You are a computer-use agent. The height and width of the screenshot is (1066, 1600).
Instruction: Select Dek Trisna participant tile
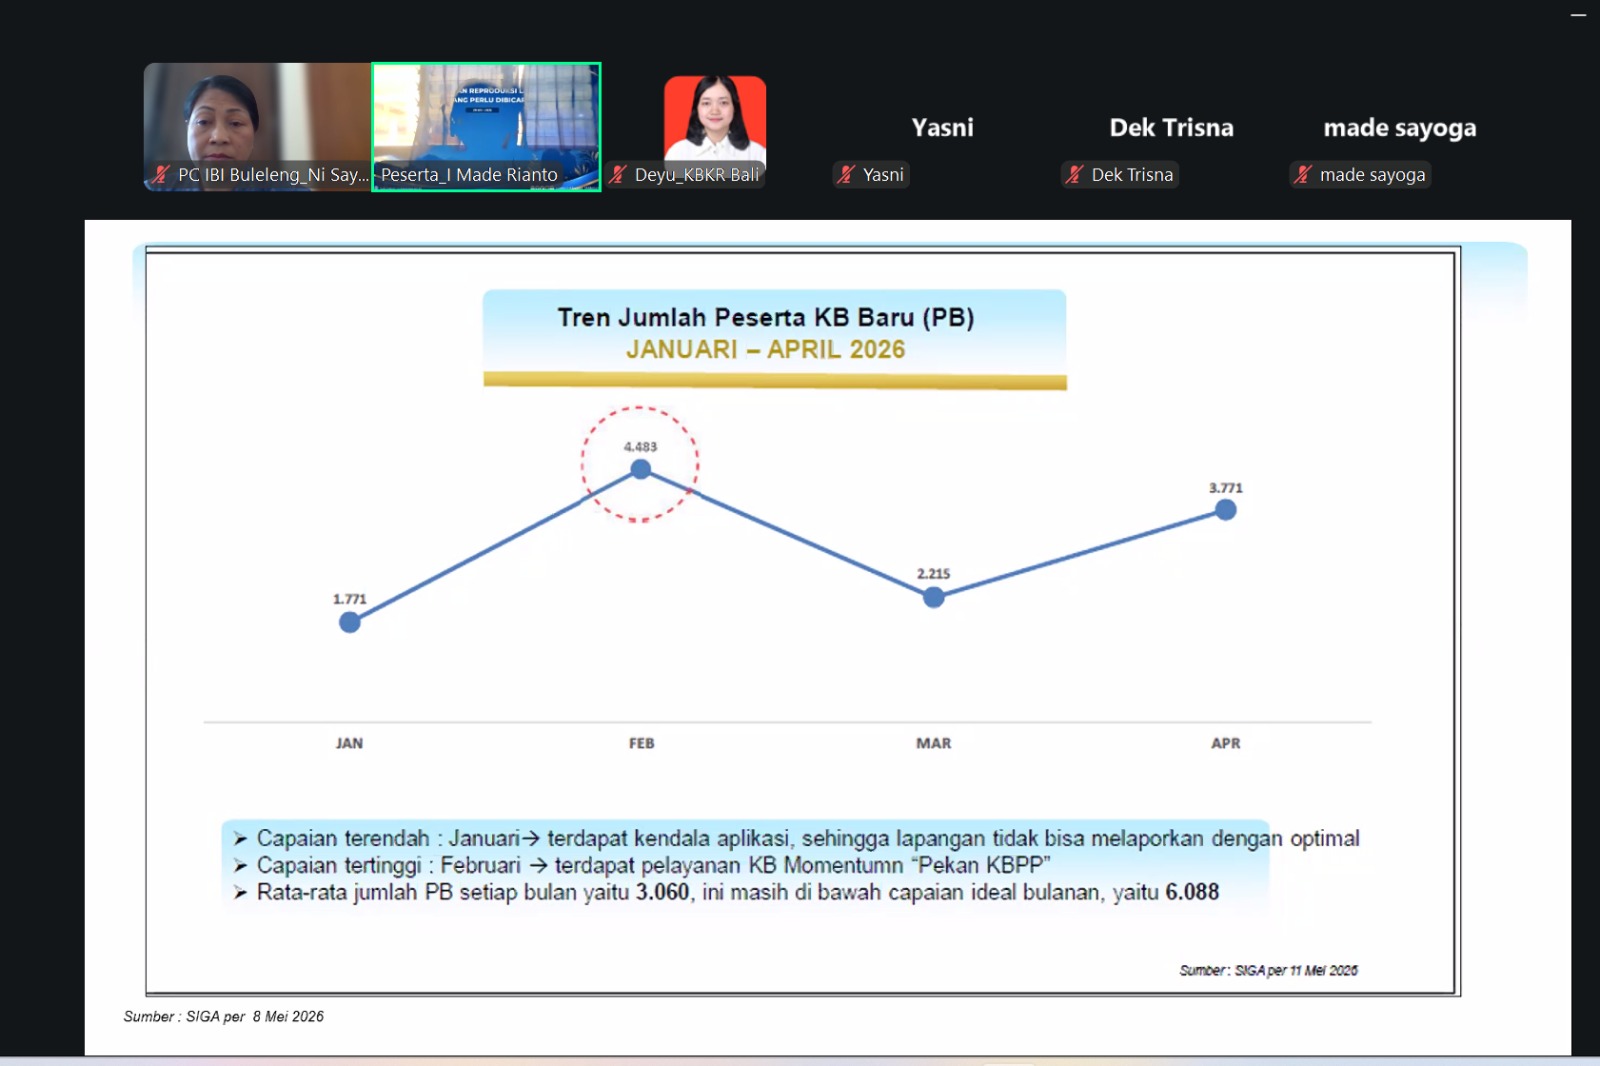[x=1171, y=127]
